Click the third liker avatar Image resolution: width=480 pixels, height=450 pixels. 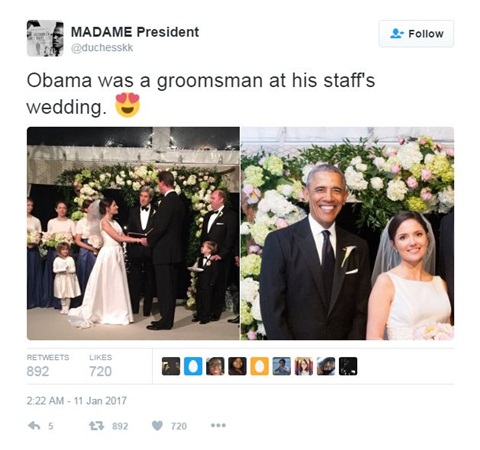point(215,366)
